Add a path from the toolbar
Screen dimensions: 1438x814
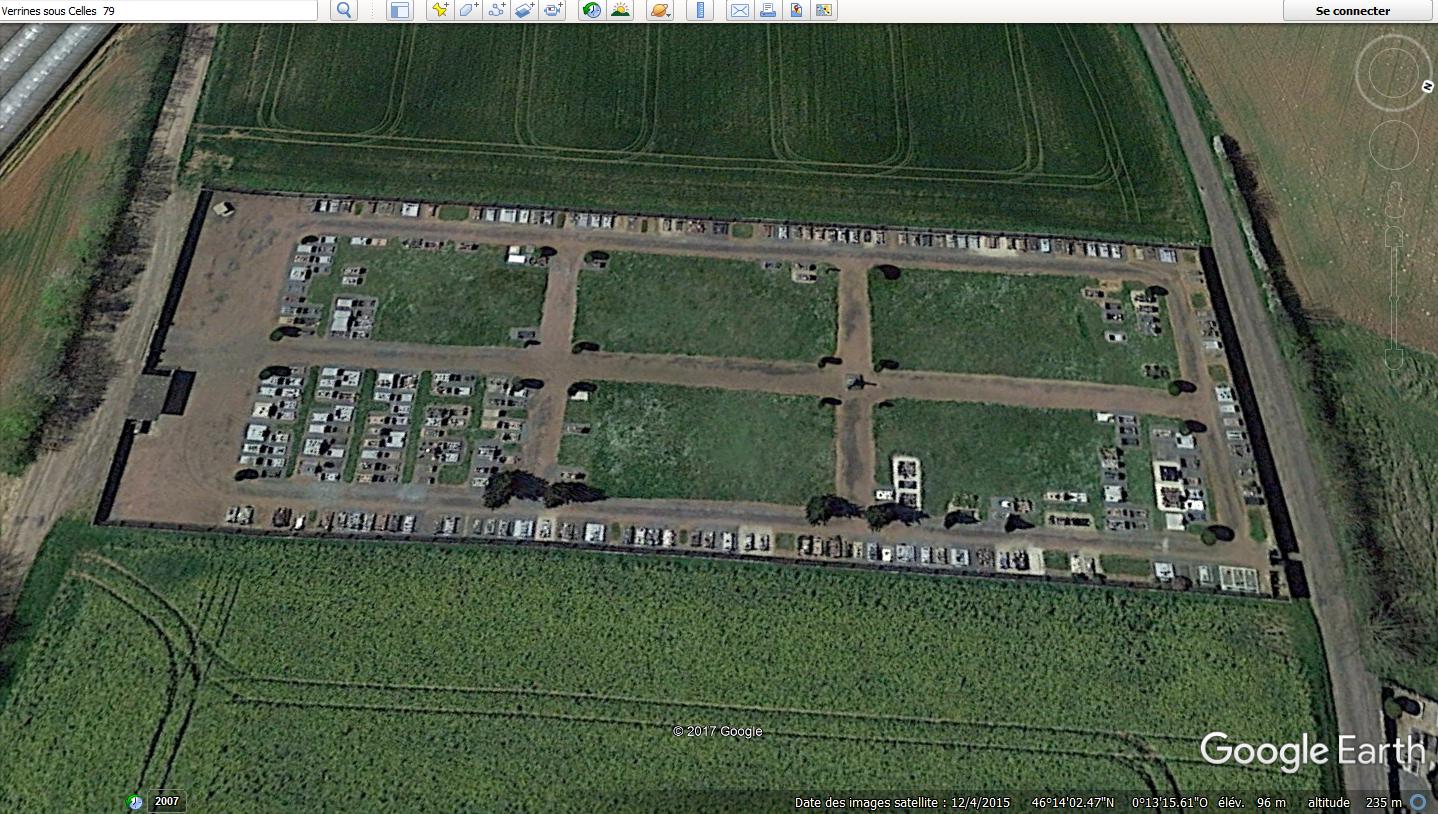[x=496, y=10]
